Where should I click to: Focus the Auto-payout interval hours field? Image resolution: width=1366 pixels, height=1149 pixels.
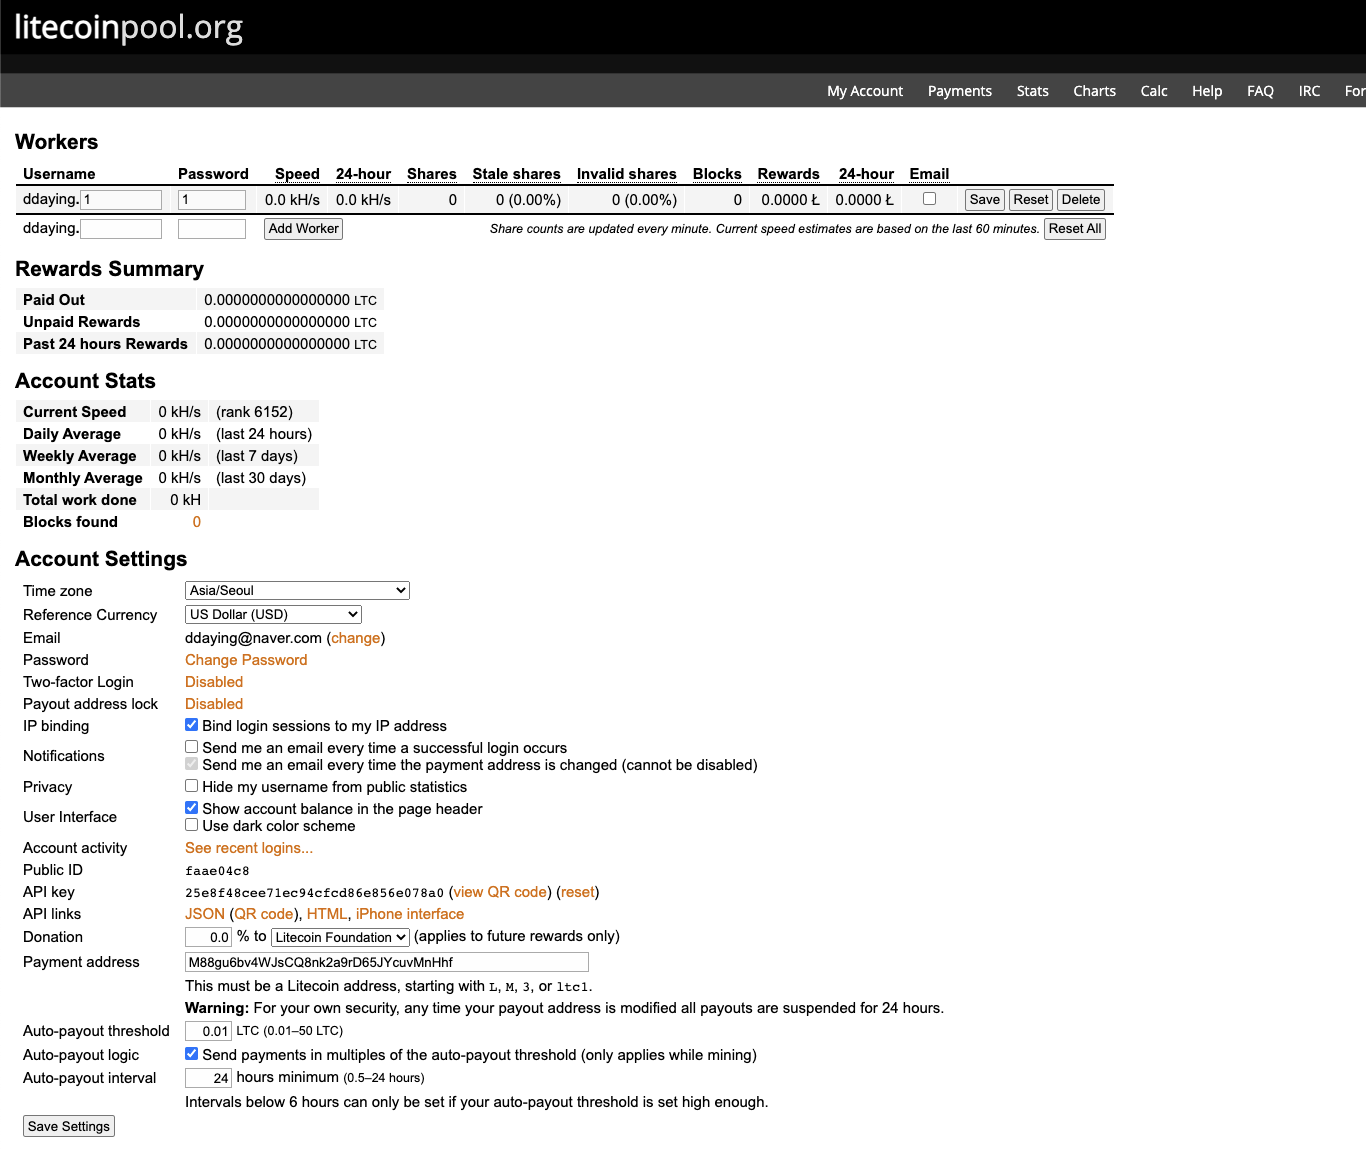click(x=209, y=1078)
